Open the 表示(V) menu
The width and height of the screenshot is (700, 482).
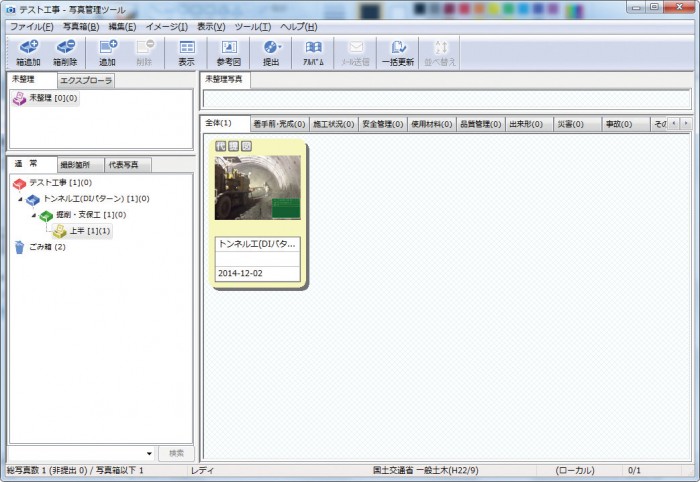(x=211, y=27)
